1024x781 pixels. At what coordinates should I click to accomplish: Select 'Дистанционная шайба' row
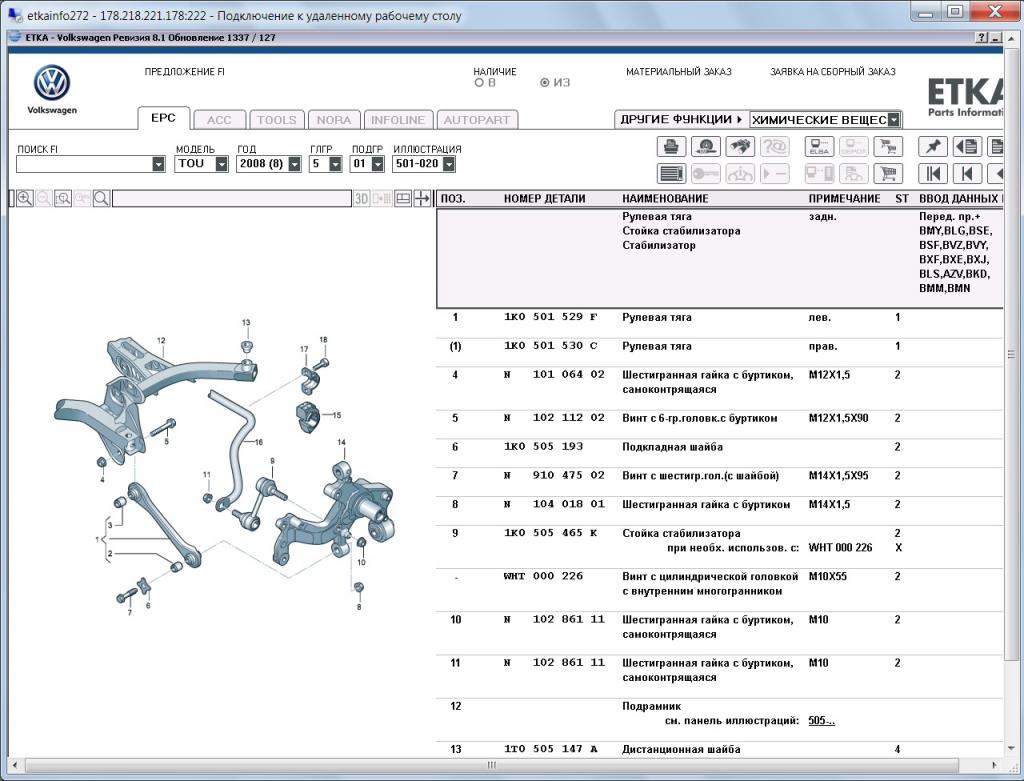(x=719, y=750)
